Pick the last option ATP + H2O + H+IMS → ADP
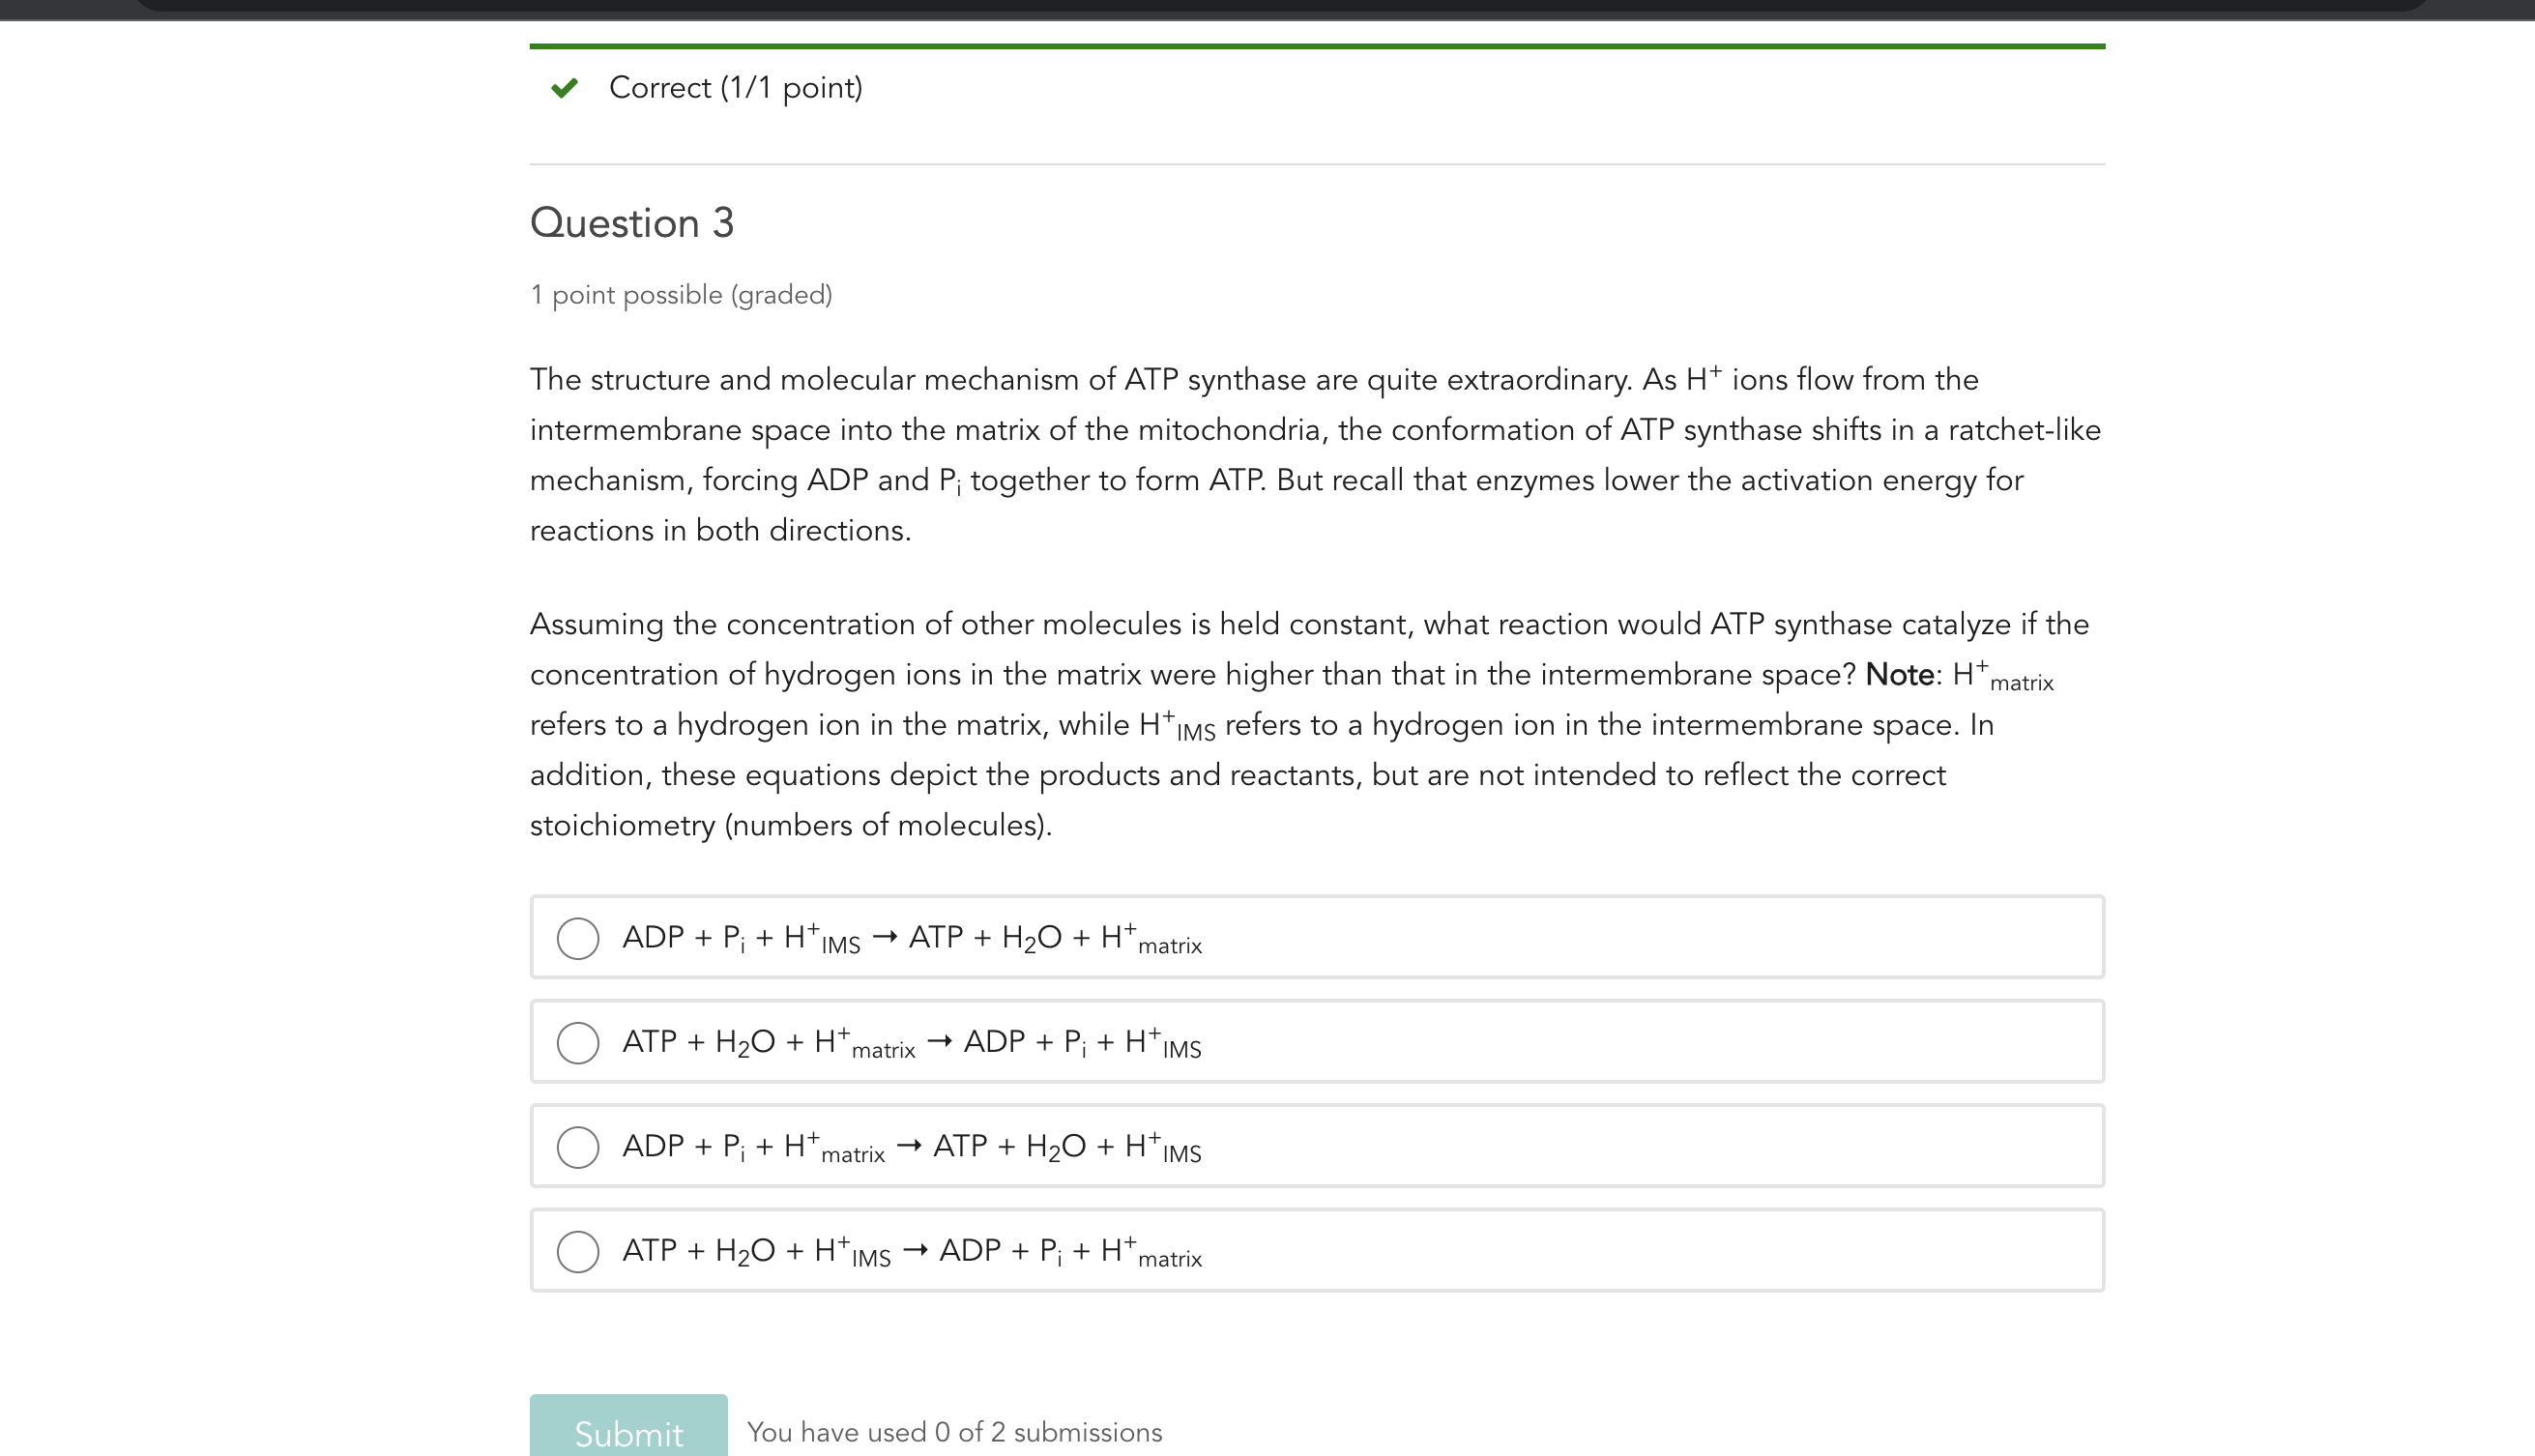Viewport: 2535px width, 1456px height. click(578, 1251)
